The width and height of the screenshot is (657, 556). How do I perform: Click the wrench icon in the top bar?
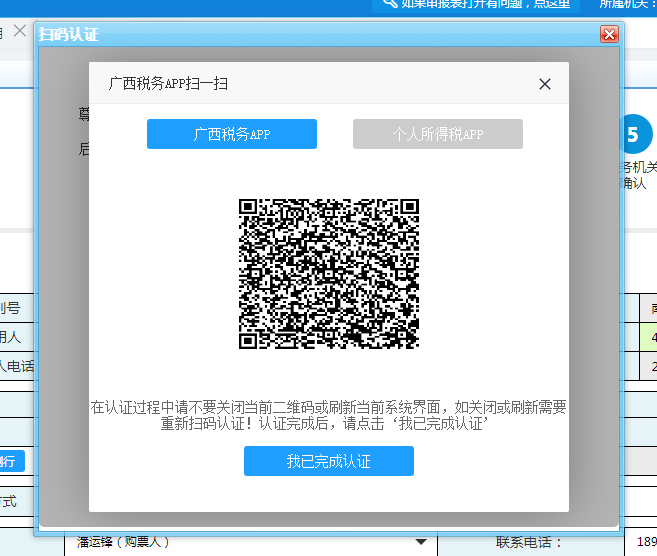tap(389, 3)
